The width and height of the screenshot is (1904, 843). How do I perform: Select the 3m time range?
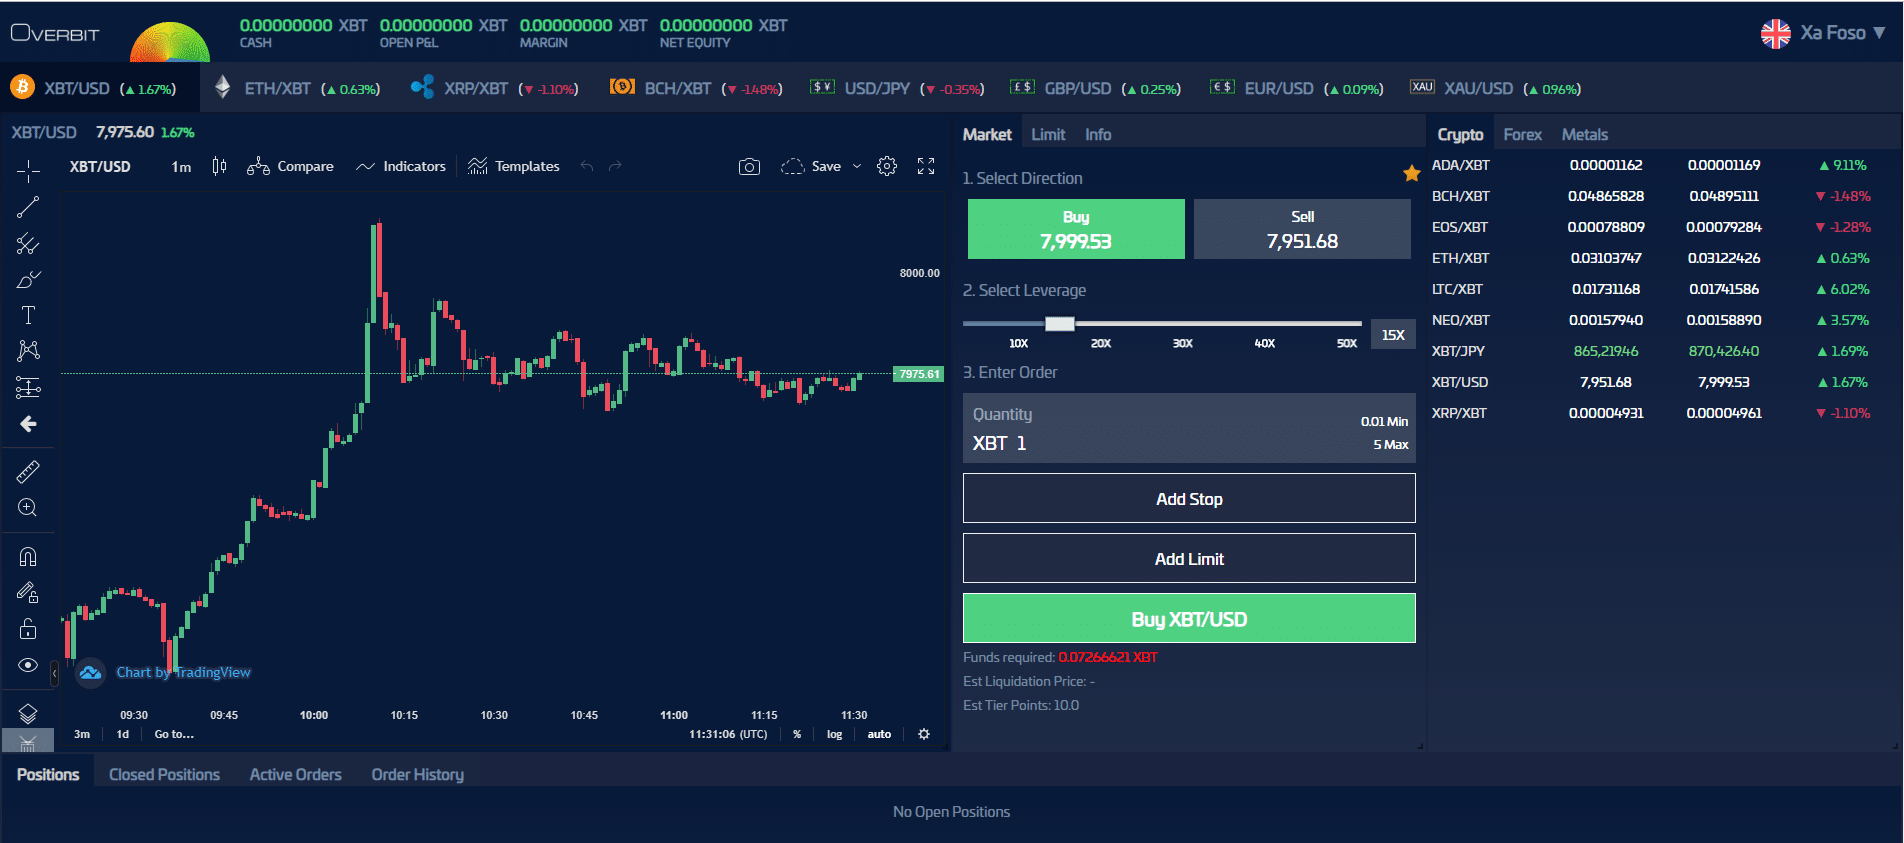pos(82,734)
